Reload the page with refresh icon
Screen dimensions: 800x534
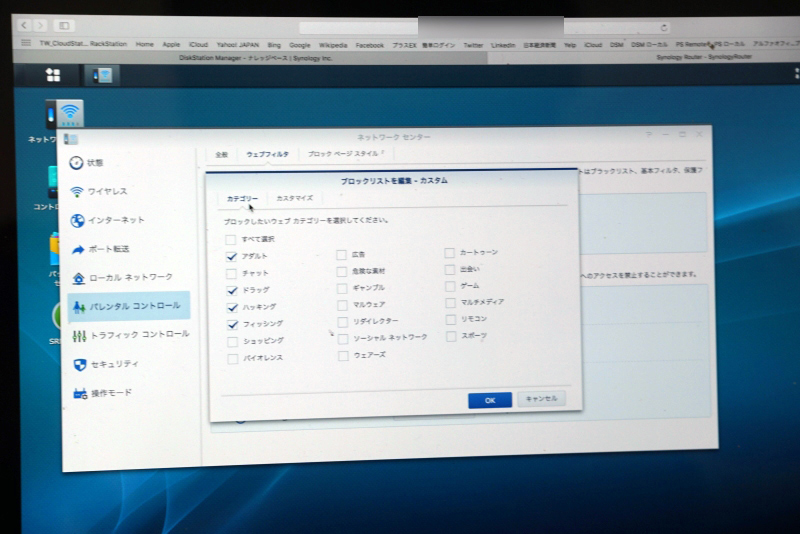click(663, 28)
